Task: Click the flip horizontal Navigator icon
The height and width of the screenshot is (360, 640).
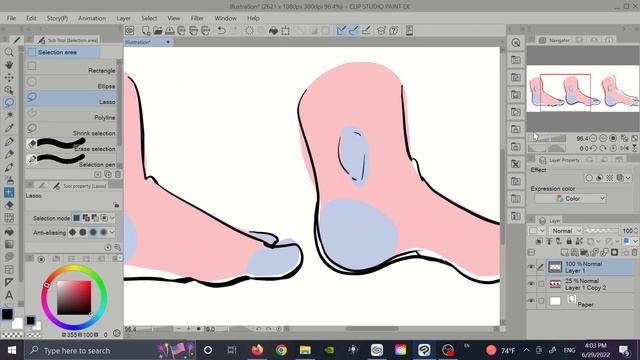Action: coord(624,149)
